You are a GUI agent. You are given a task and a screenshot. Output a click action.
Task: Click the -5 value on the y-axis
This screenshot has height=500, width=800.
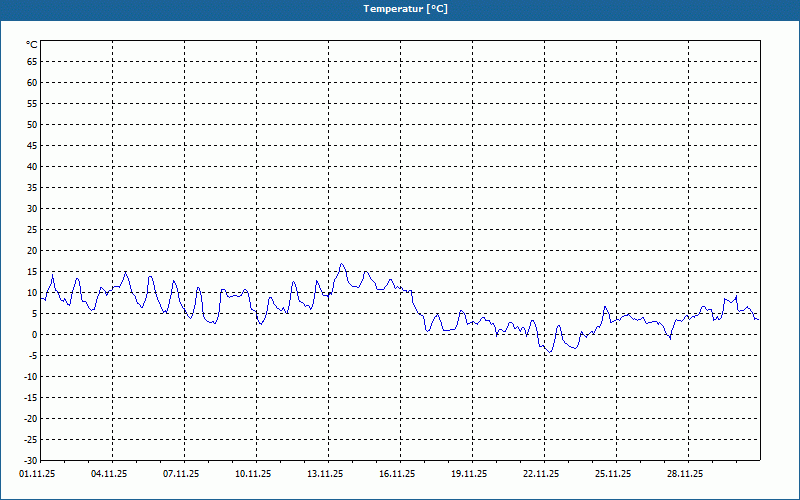[x=33, y=356]
